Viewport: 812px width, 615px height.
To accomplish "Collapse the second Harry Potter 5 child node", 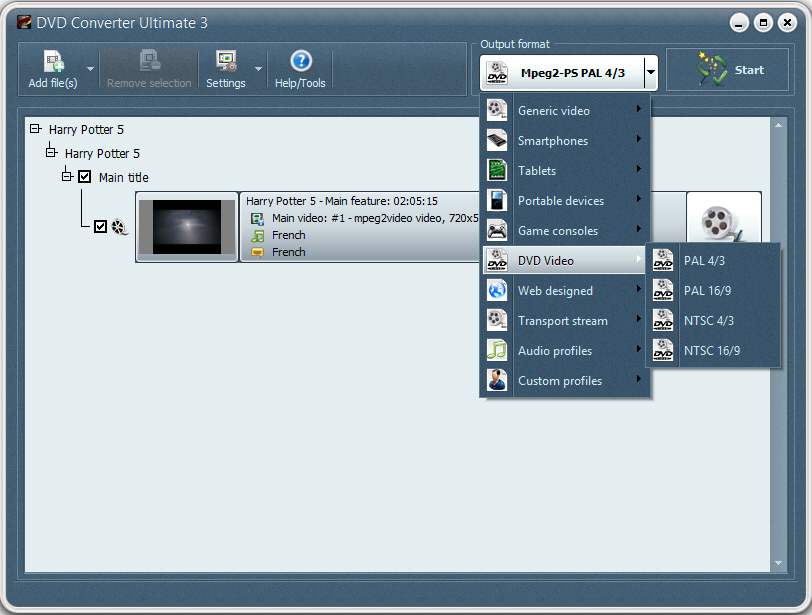I will pos(51,152).
